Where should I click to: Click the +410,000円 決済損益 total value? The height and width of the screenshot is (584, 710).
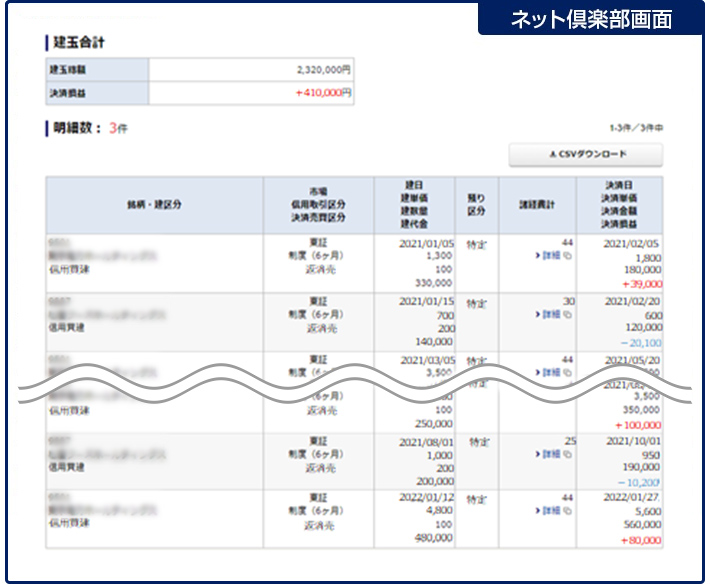322,93
